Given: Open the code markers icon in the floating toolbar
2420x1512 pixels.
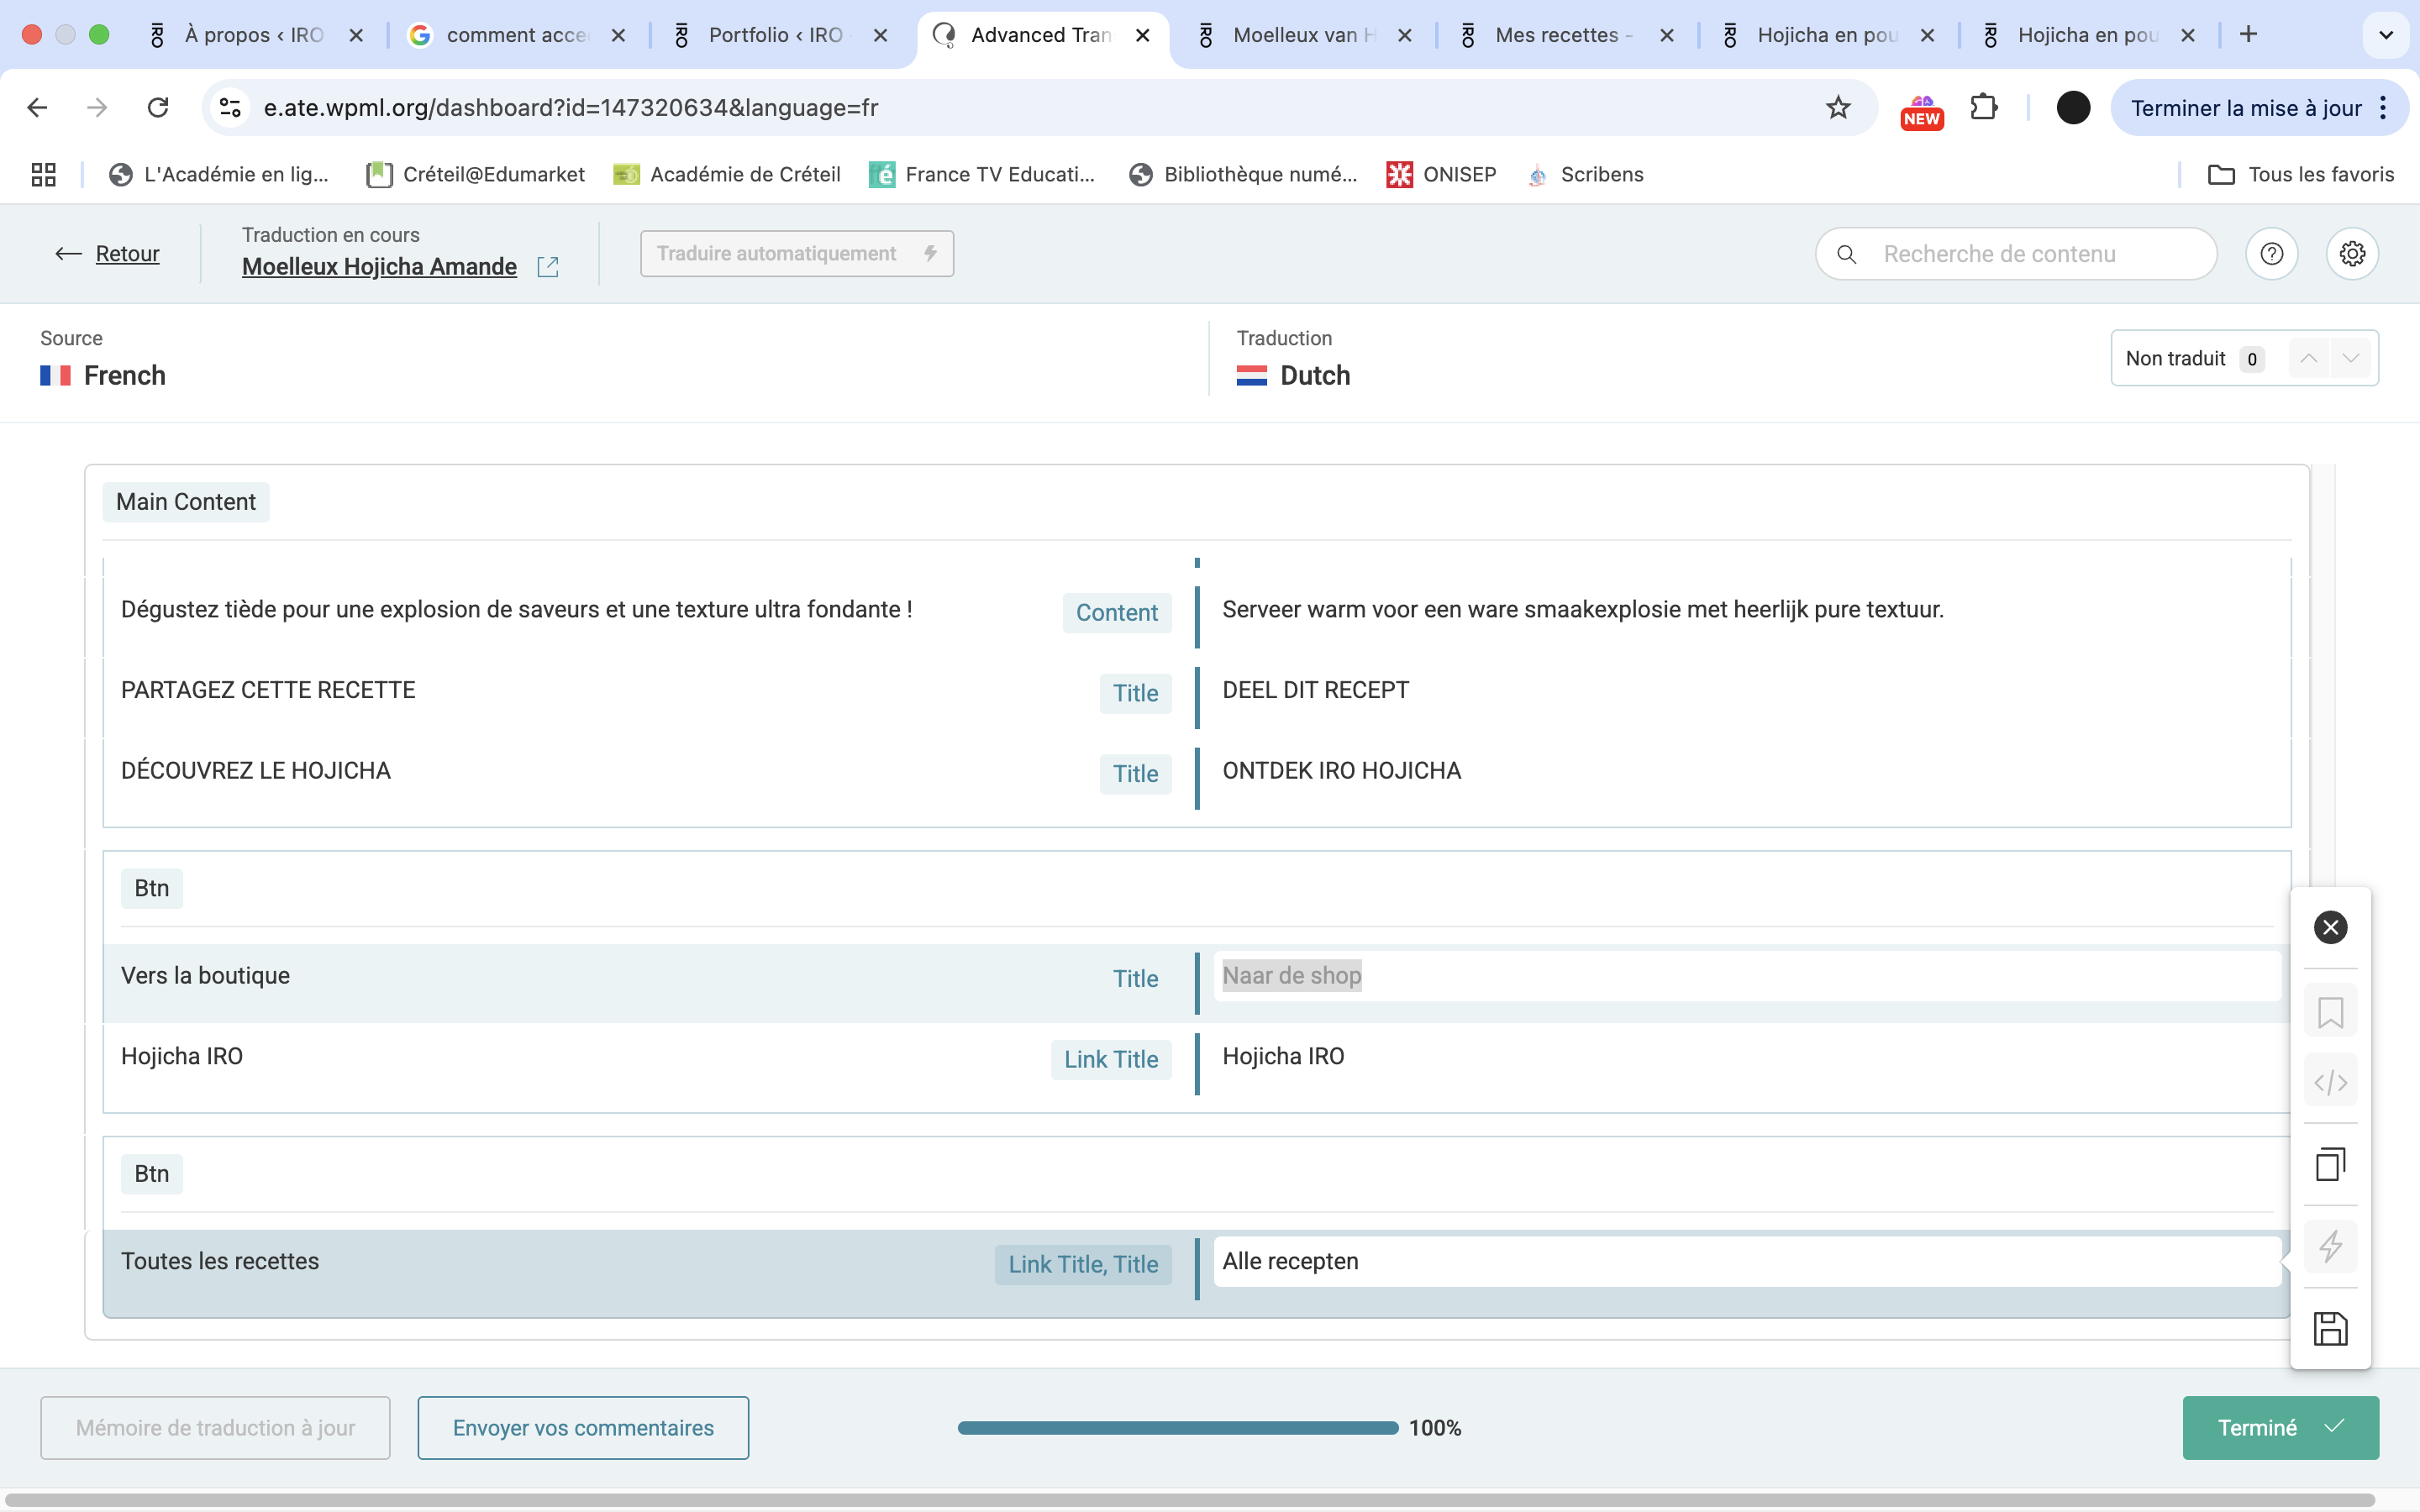Looking at the screenshot, I should pyautogui.click(x=2330, y=1082).
